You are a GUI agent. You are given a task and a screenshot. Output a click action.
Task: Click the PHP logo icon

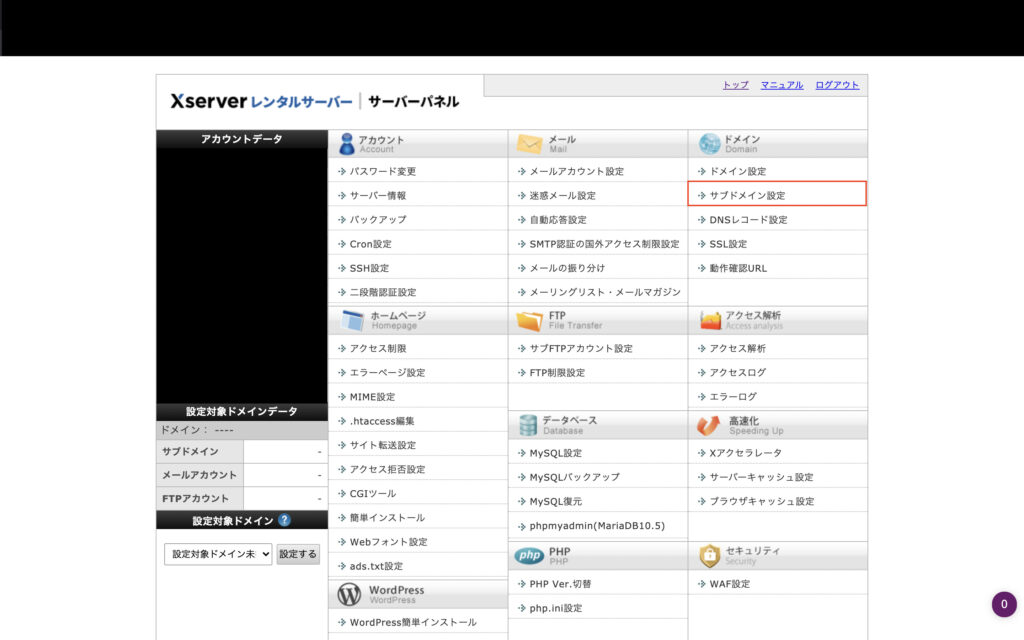[x=529, y=556]
